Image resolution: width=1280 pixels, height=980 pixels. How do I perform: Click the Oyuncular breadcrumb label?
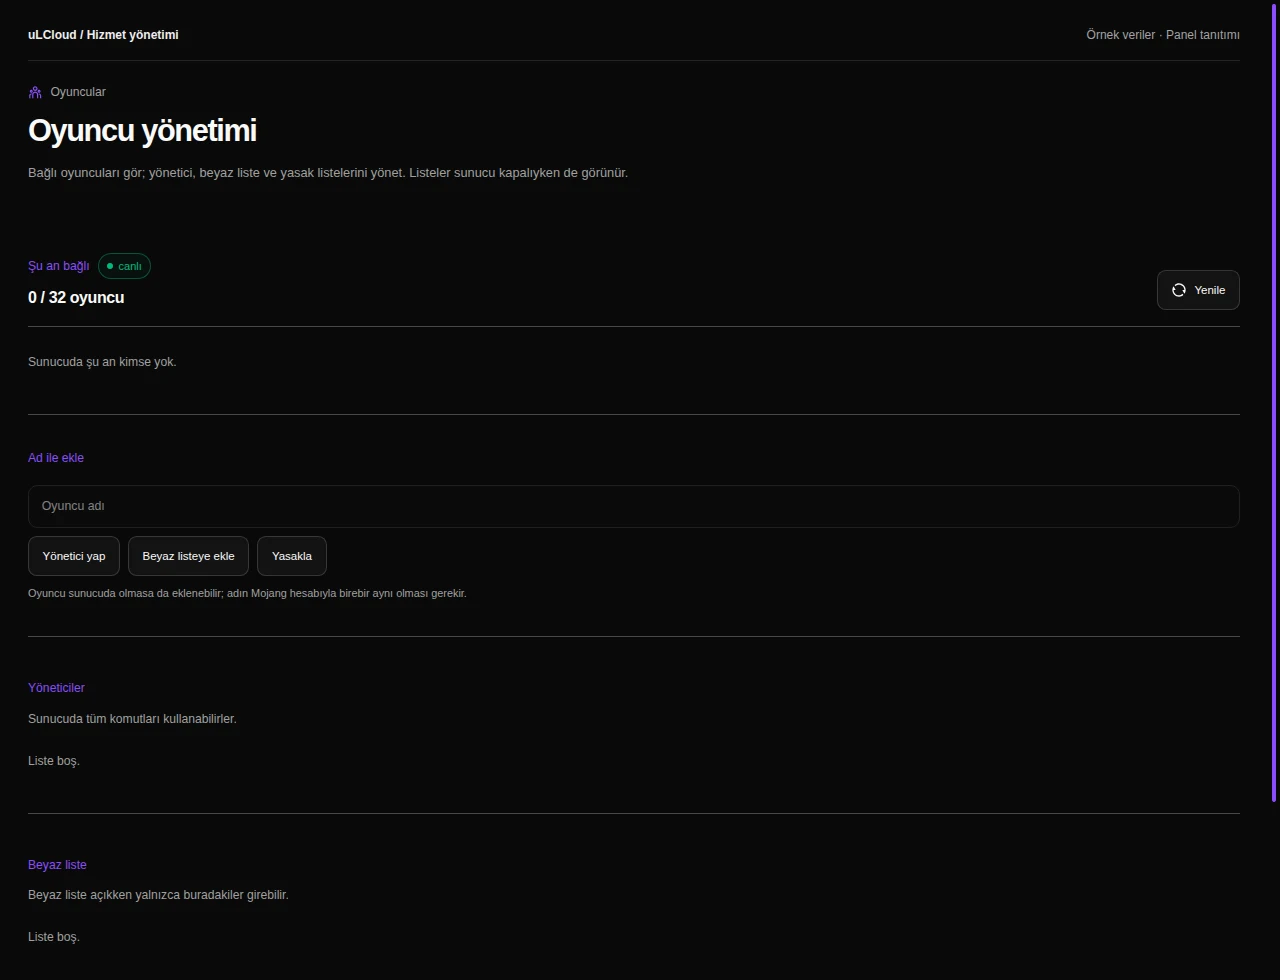[x=78, y=92]
